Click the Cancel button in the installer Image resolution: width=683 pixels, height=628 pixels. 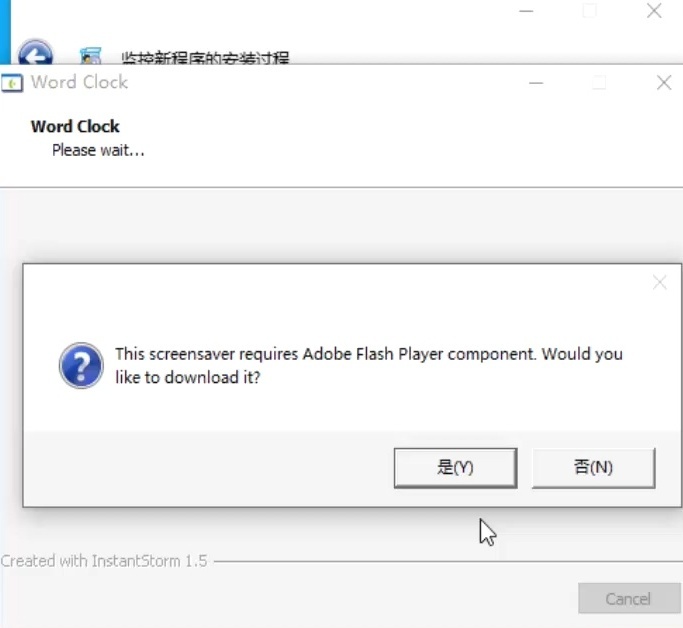pos(627,599)
